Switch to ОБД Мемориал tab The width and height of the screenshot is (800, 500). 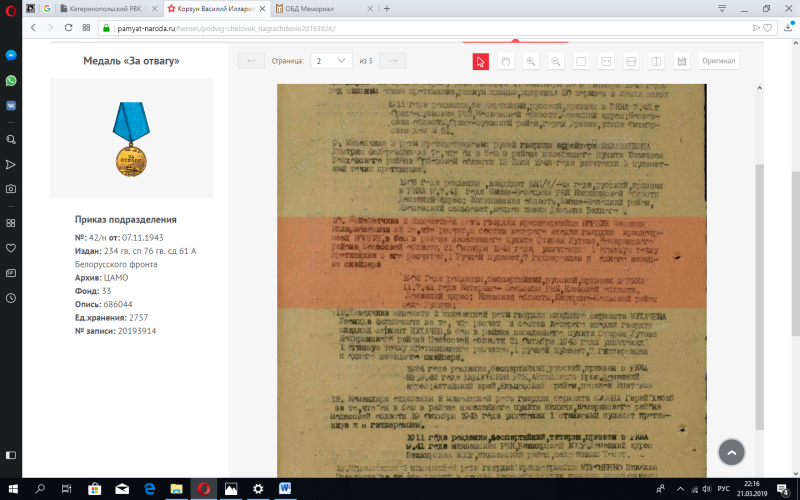[x=327, y=8]
